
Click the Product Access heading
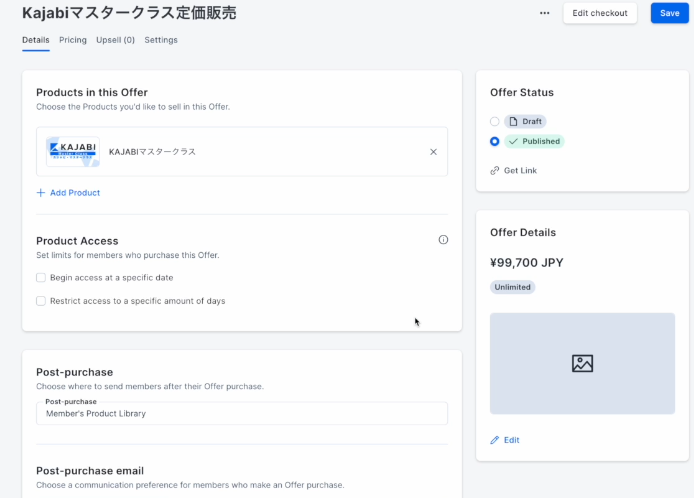(77, 241)
